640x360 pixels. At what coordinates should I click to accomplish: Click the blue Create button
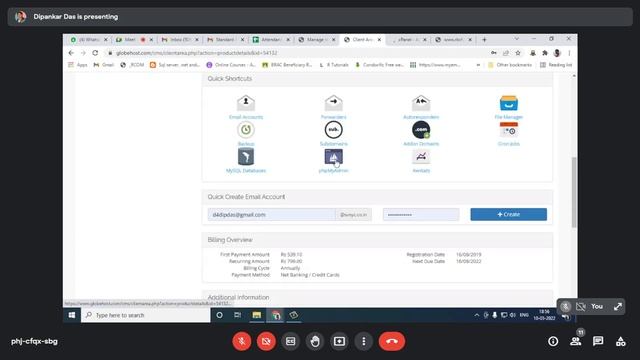pos(509,215)
